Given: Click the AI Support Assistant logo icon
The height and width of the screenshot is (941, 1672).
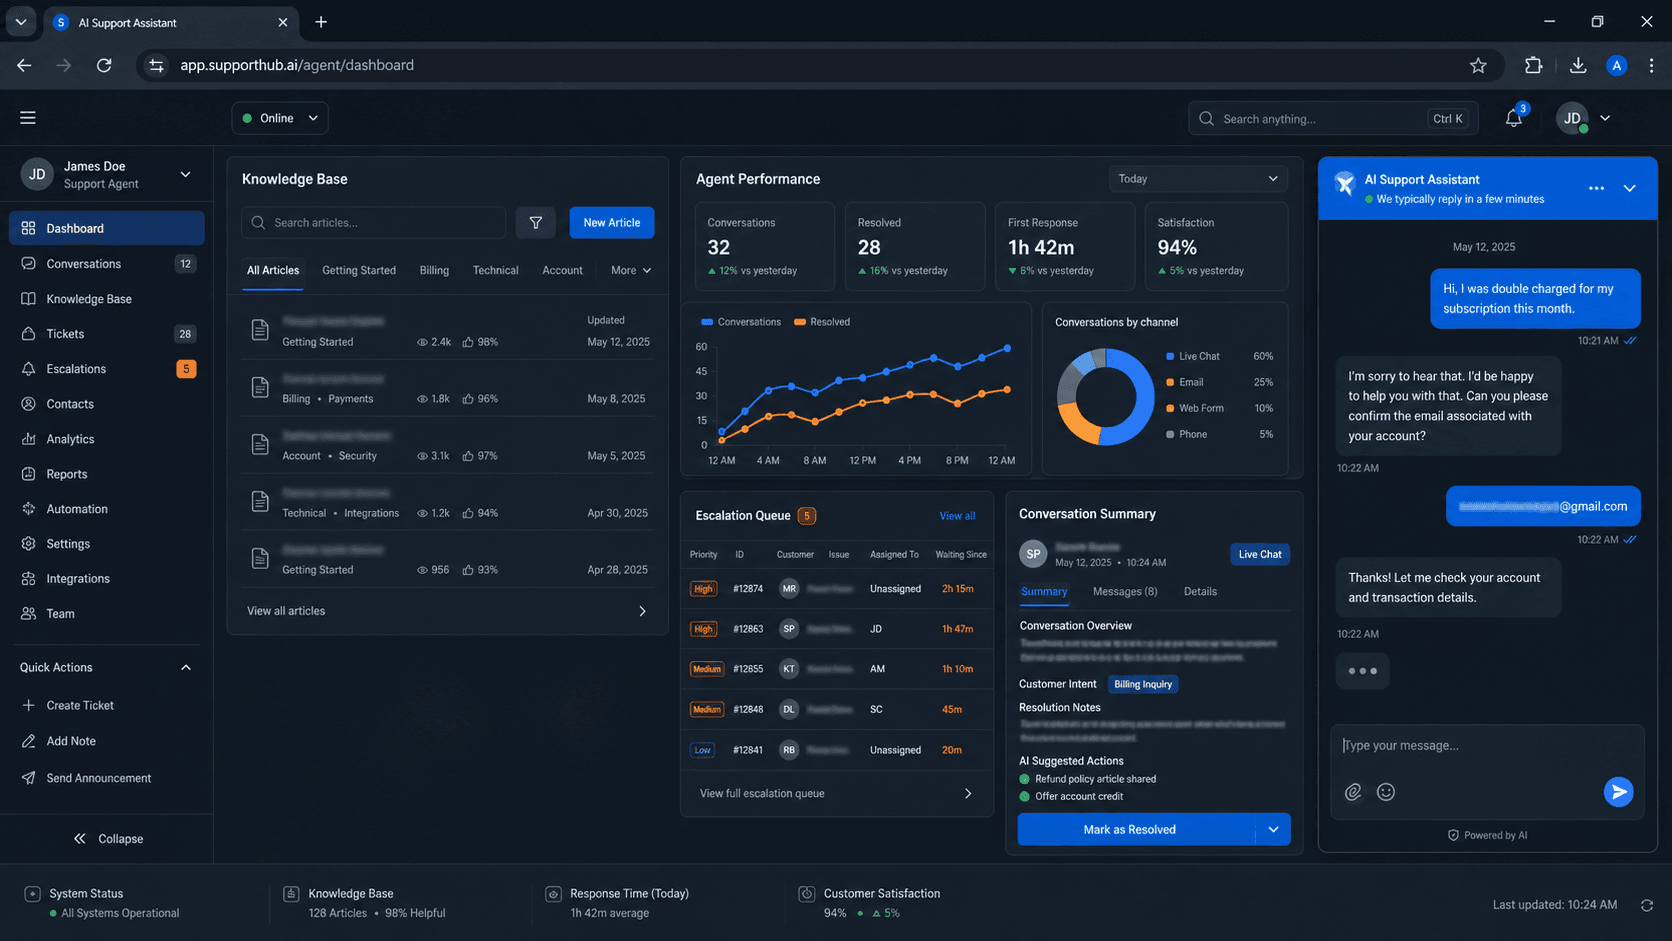Looking at the screenshot, I should pyautogui.click(x=1345, y=183).
